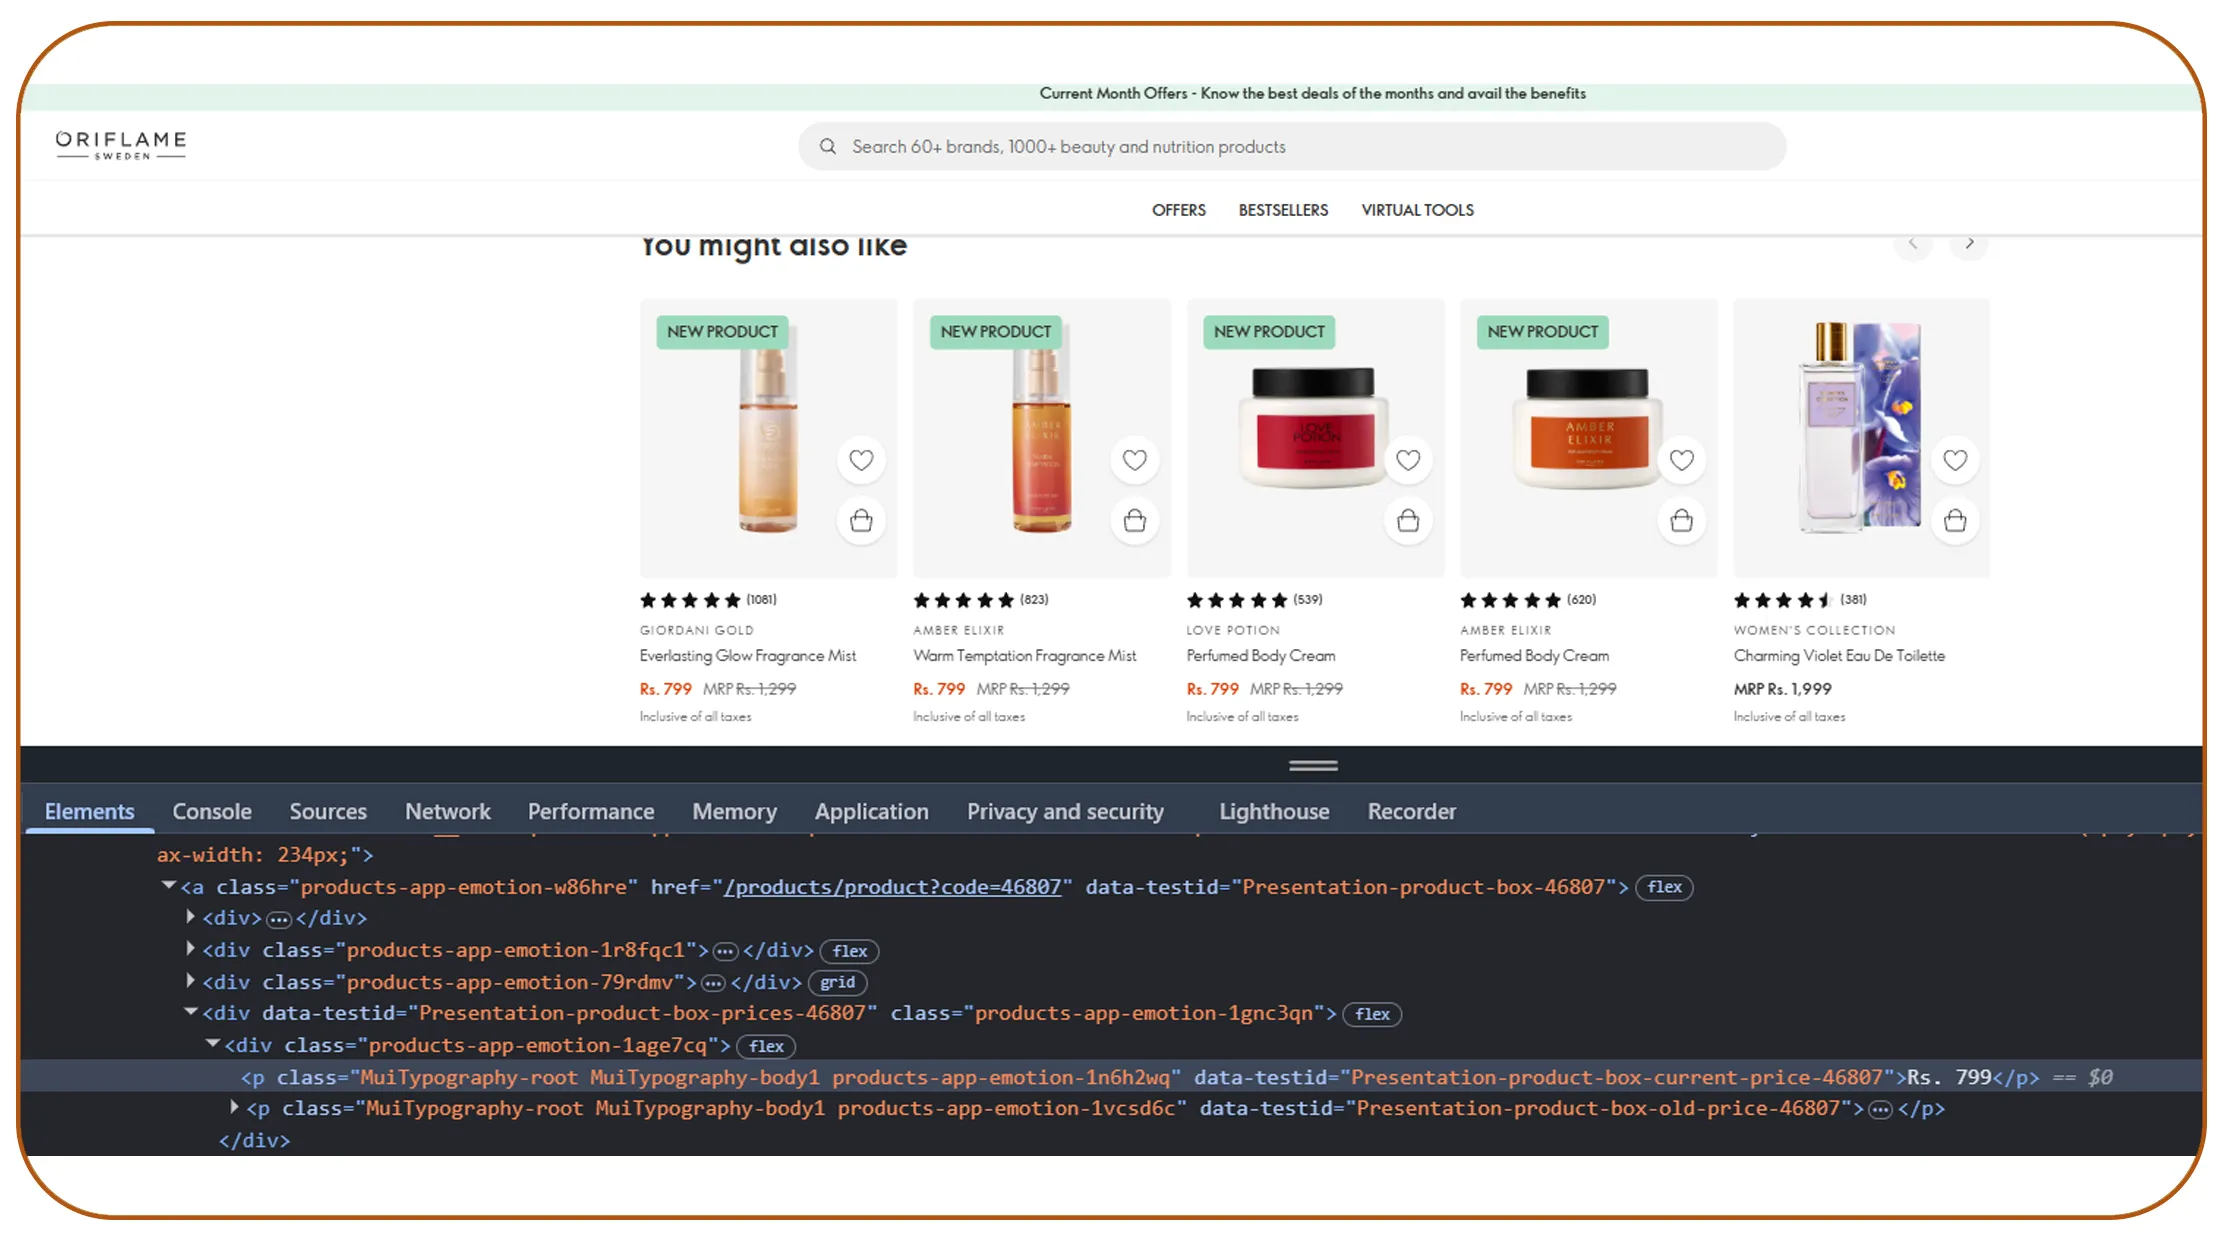Click the right carousel arrow

coord(1969,243)
